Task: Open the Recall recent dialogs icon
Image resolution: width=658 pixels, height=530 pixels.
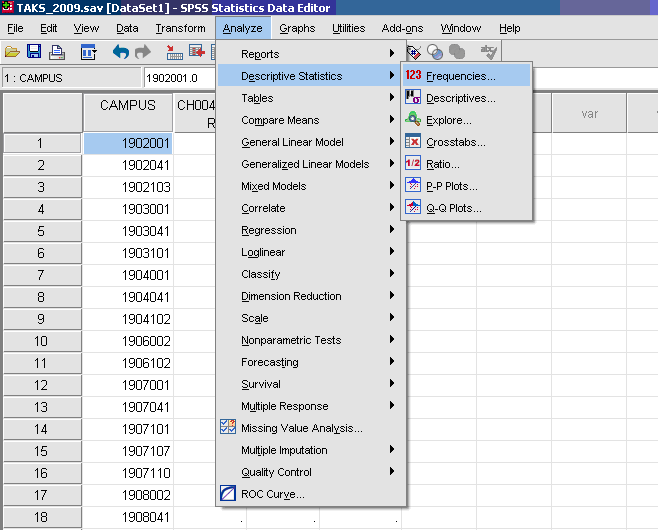Action: coord(89,52)
